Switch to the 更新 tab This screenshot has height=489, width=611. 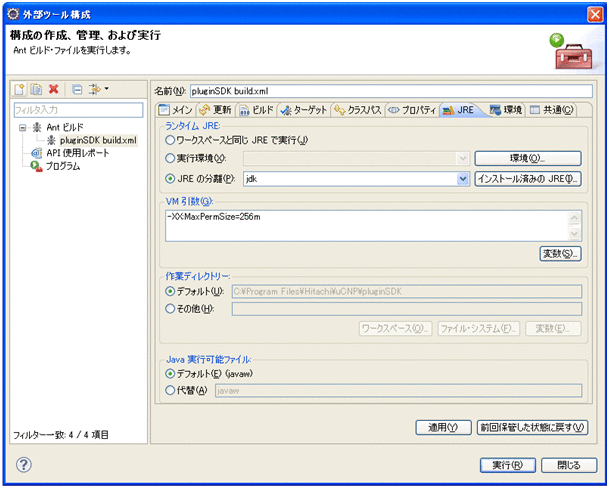(215, 110)
